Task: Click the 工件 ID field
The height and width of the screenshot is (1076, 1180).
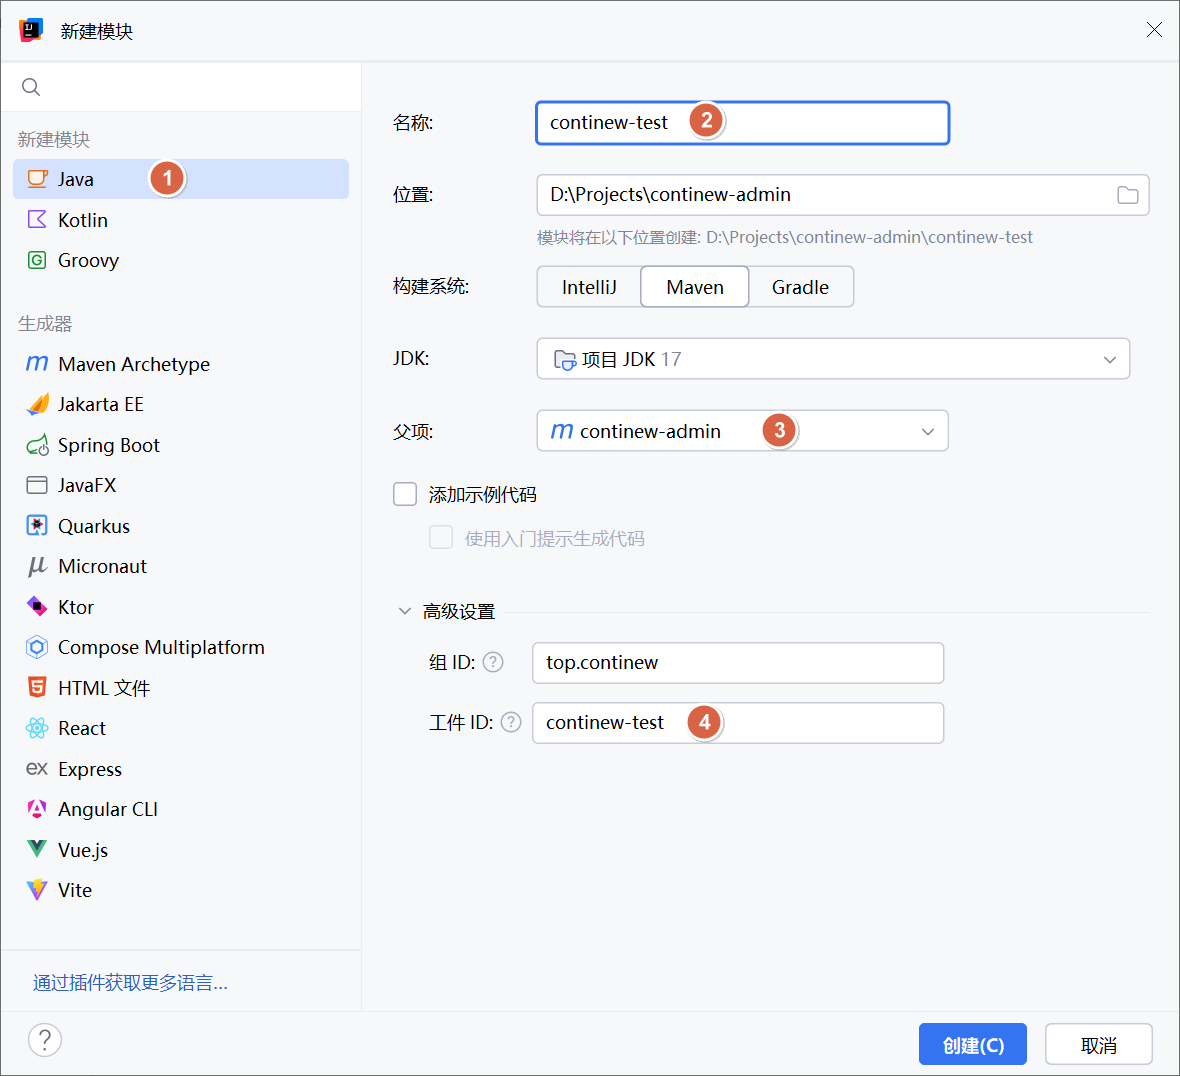Action: click(738, 722)
